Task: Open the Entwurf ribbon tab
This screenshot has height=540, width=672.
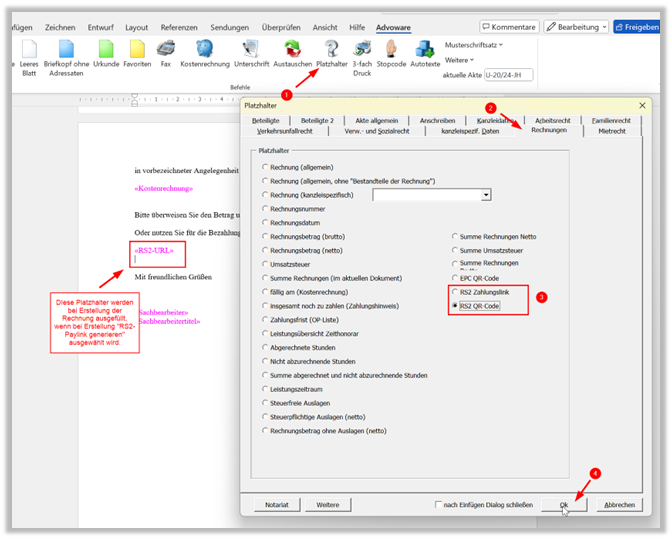Action: click(101, 27)
